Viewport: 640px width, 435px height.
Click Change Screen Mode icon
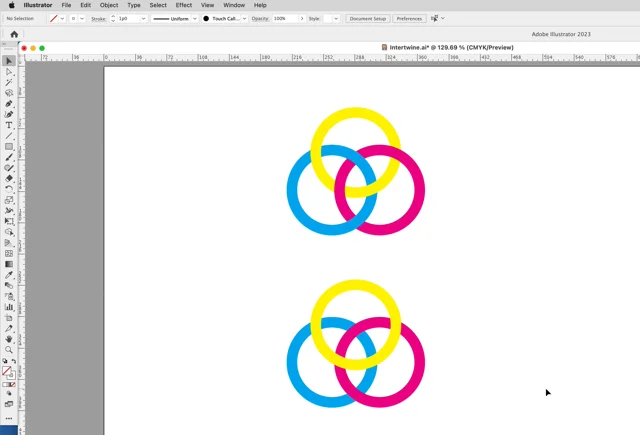coord(9,404)
